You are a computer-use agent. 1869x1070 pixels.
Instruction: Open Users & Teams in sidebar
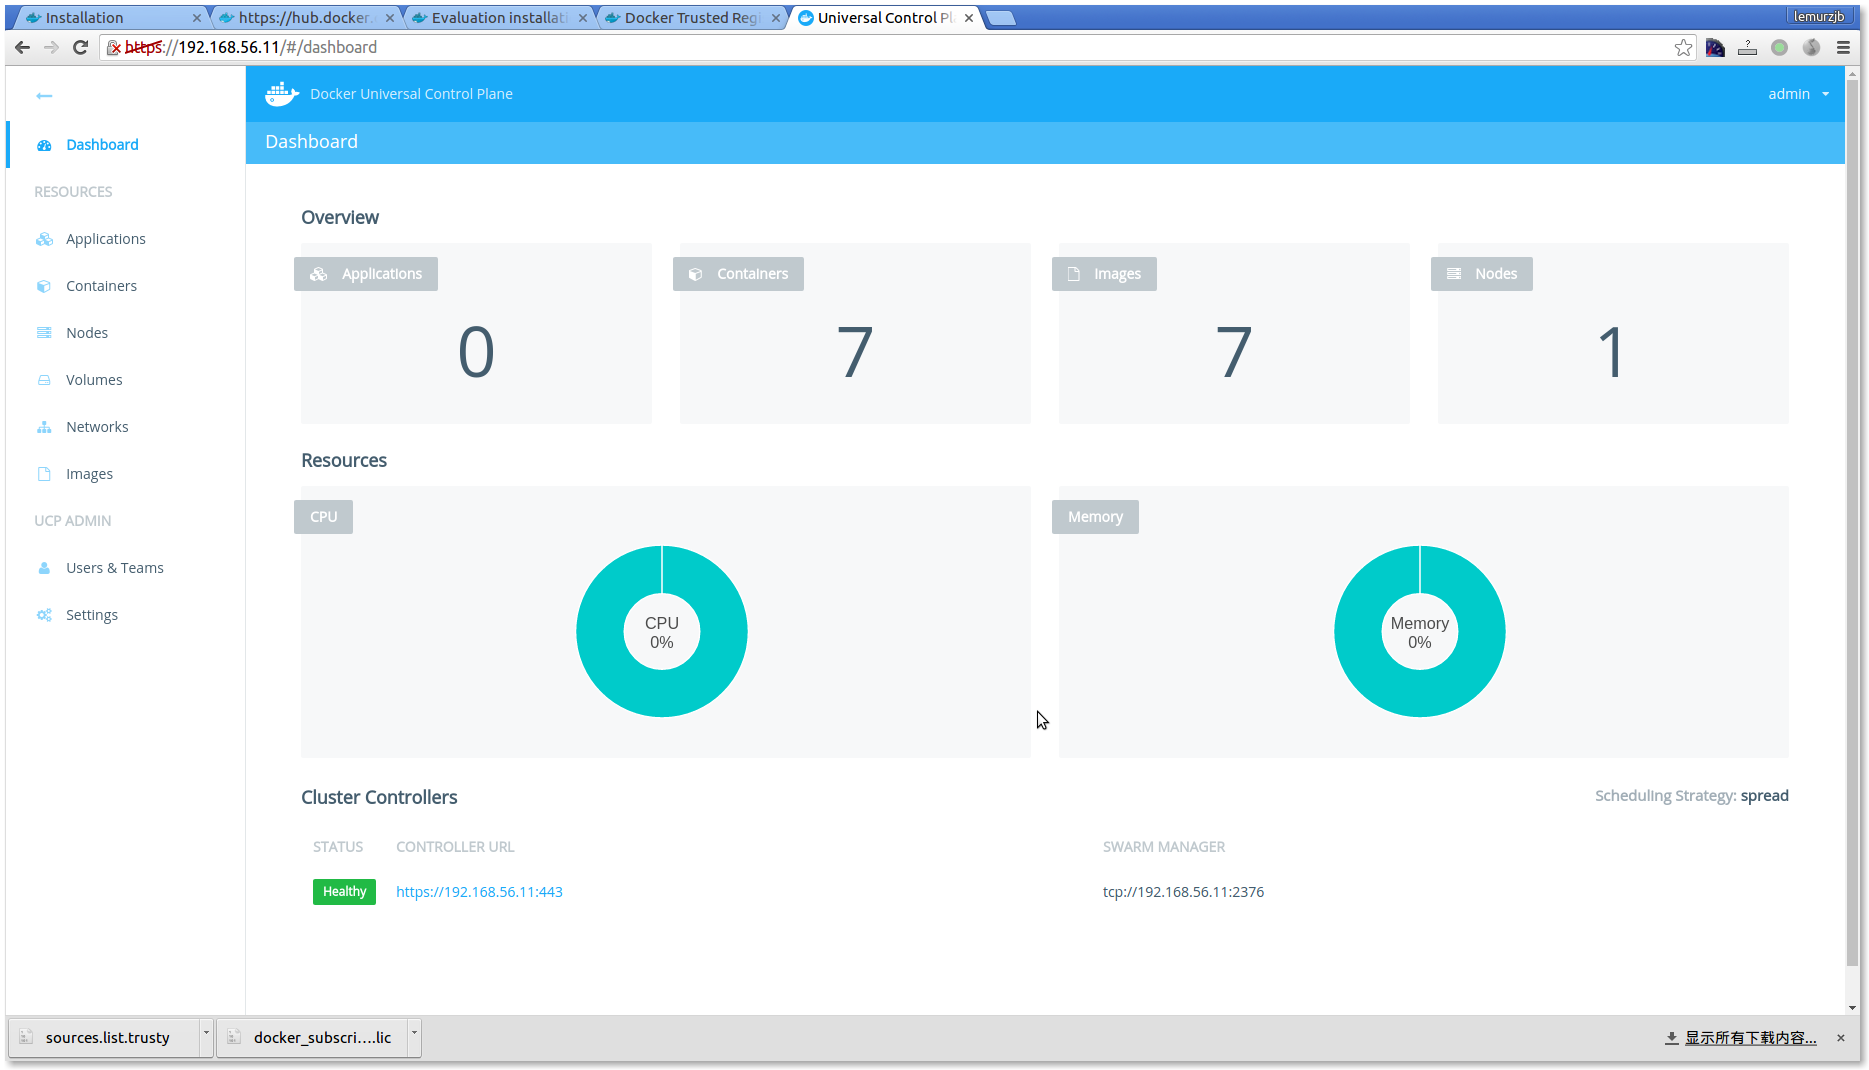pyautogui.click(x=115, y=568)
